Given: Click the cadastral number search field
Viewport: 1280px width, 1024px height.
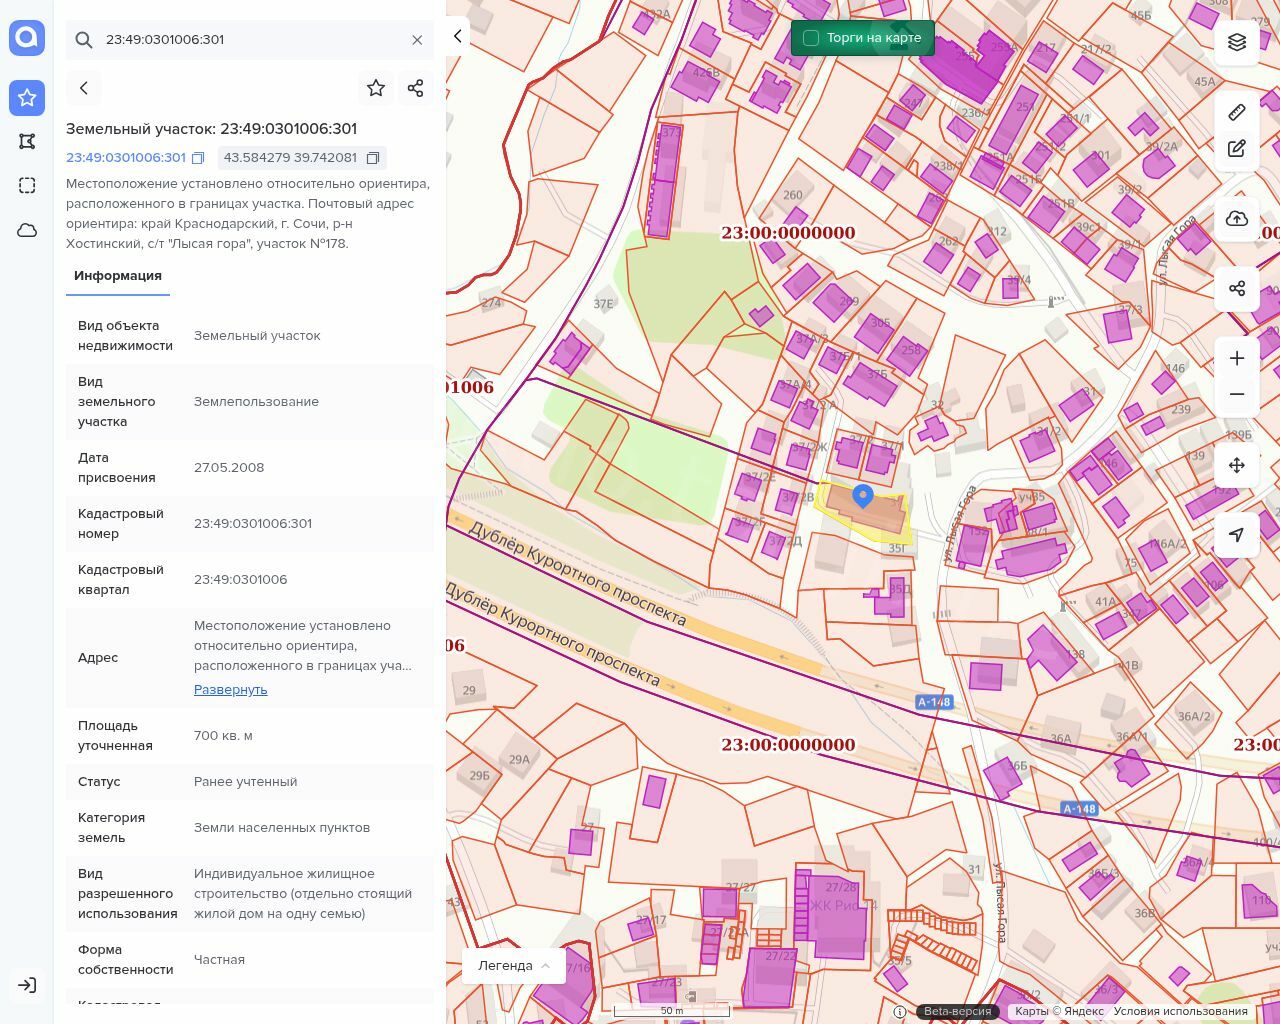Looking at the screenshot, I should pyautogui.click(x=250, y=40).
